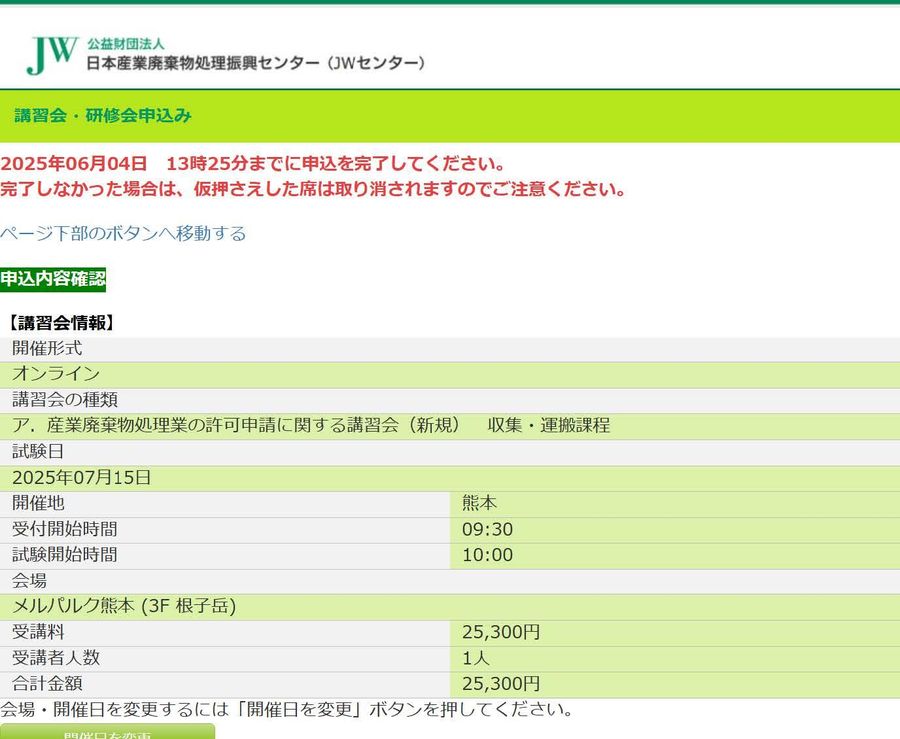The height and width of the screenshot is (739, 900).
Task: Click the 開催地 label
Action: pyautogui.click(x=38, y=503)
